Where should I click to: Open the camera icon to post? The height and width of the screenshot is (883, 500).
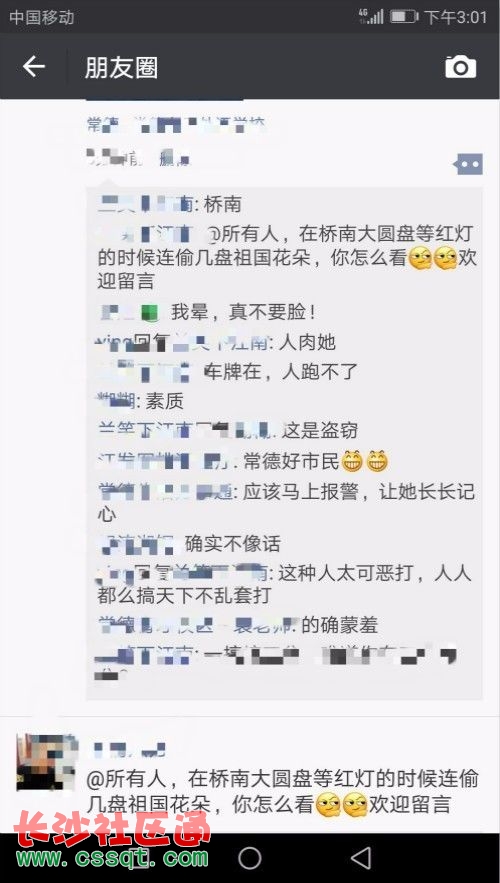click(461, 67)
